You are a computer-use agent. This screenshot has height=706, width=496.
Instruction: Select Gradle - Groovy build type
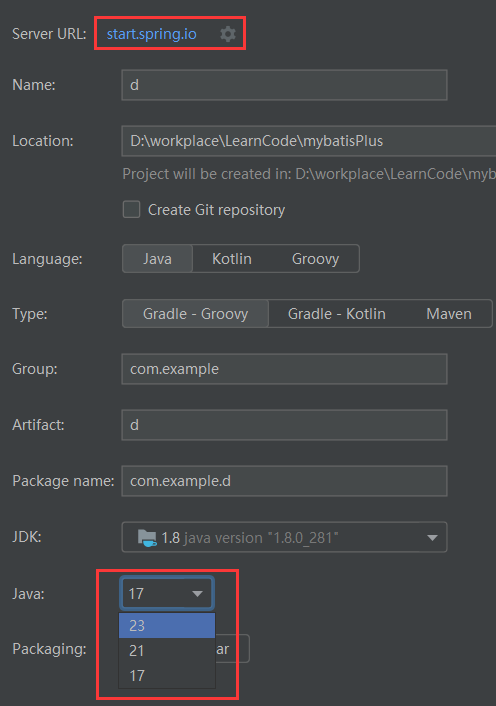(195, 314)
